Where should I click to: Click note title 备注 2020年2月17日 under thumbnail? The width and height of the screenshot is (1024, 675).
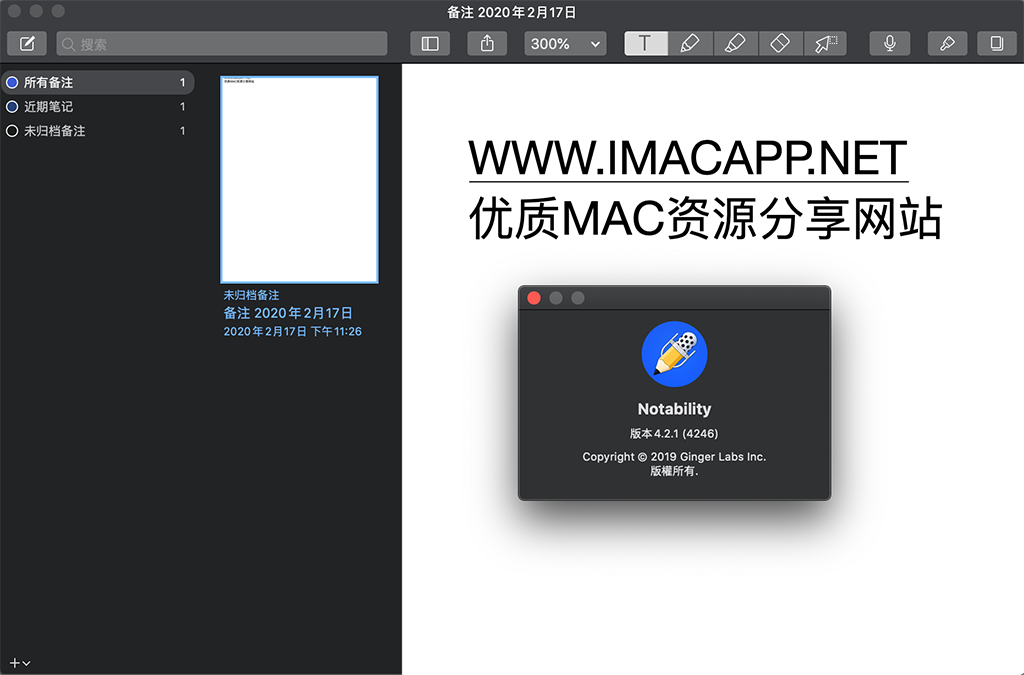(288, 313)
